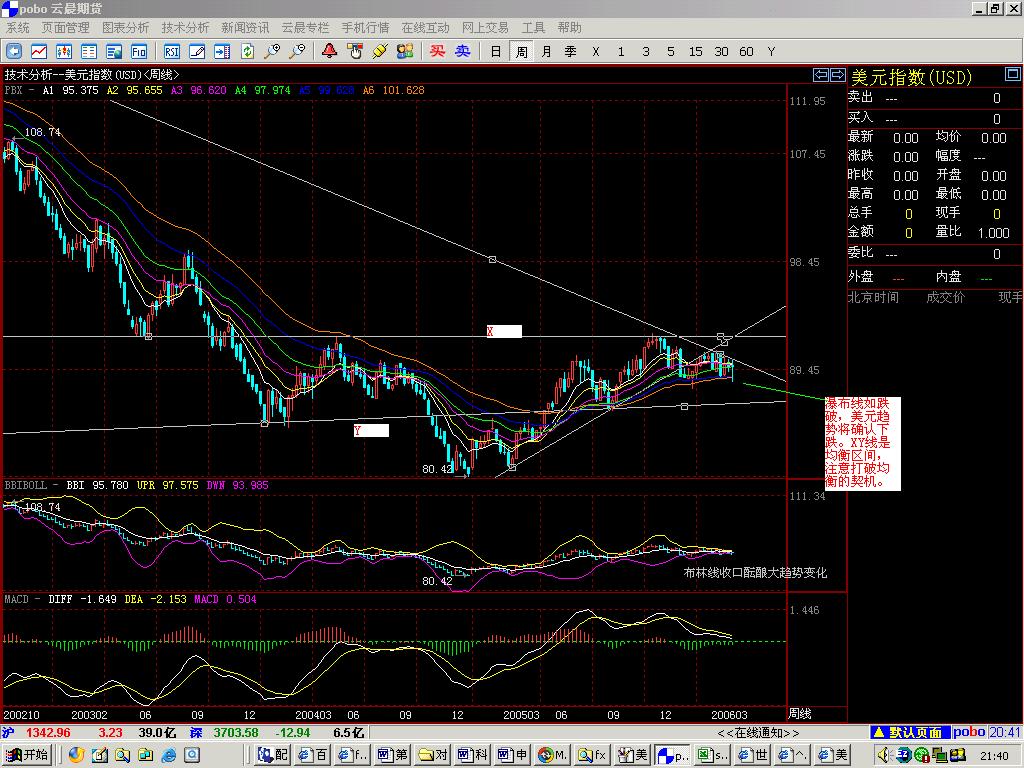Select the 3 minute period
1024x768 pixels.
[x=646, y=51]
